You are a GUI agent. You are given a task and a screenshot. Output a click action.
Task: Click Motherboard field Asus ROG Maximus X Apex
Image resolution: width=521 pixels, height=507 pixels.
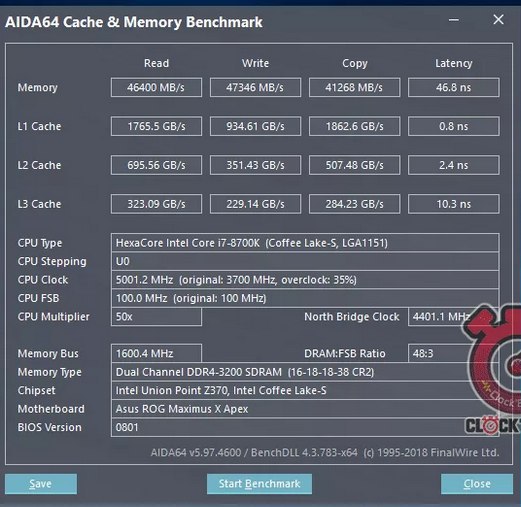coord(305,409)
